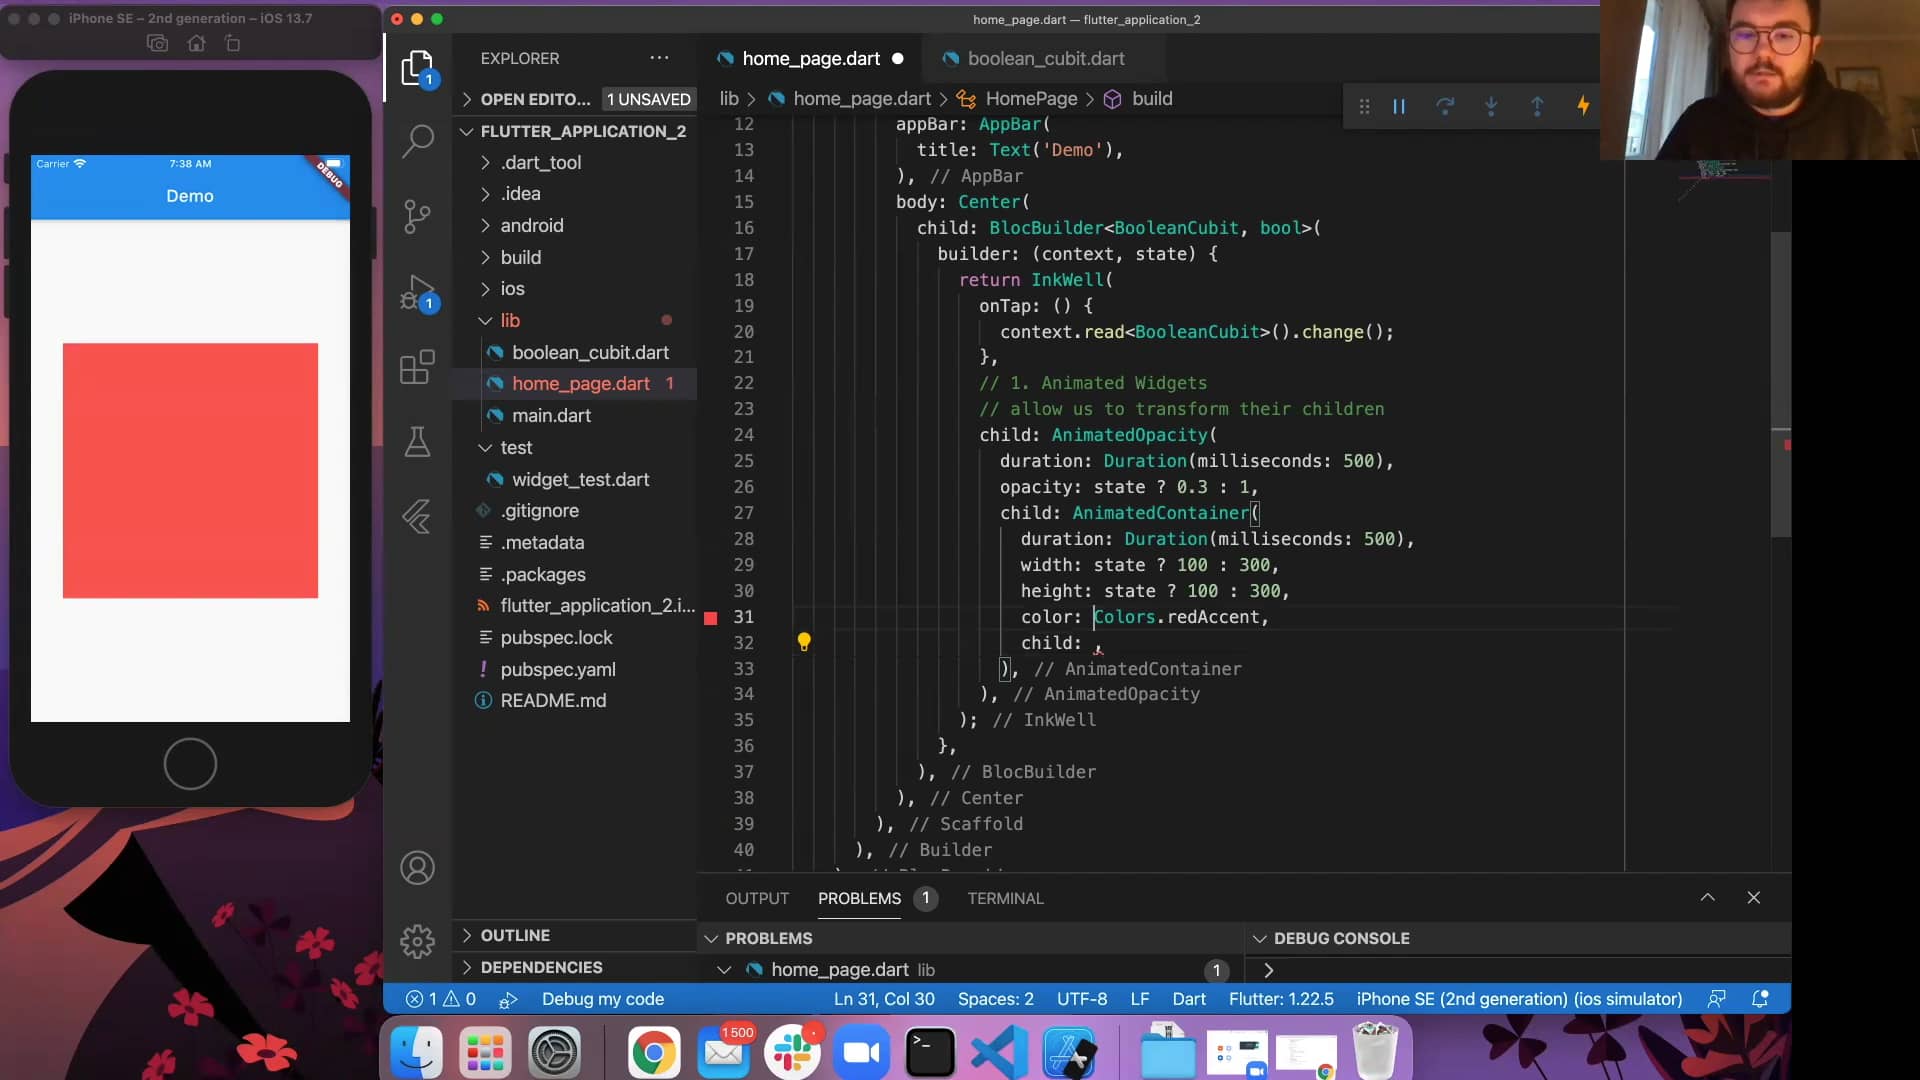The width and height of the screenshot is (1920, 1080).
Task: Switch to the boolean_cubit.dart tab
Action: click(x=1045, y=59)
